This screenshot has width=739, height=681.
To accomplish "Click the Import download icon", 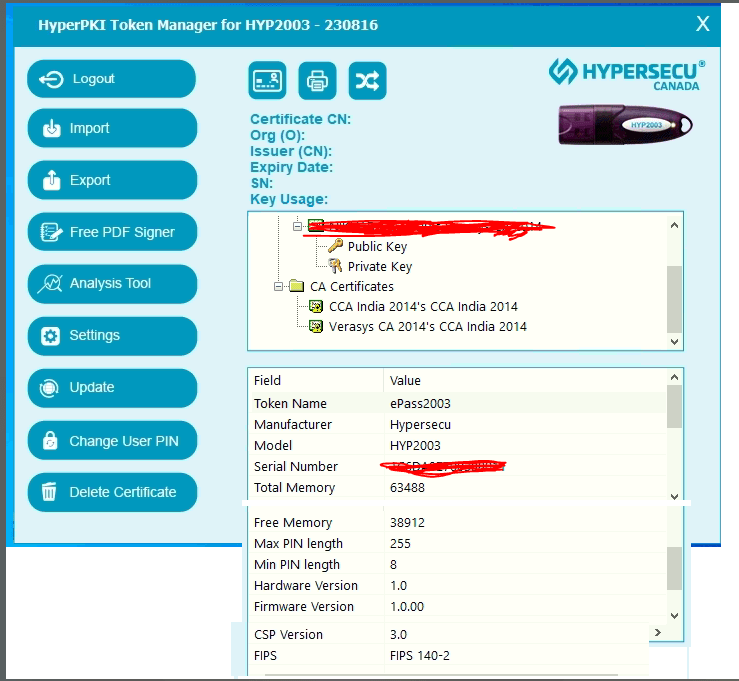I will [x=51, y=128].
